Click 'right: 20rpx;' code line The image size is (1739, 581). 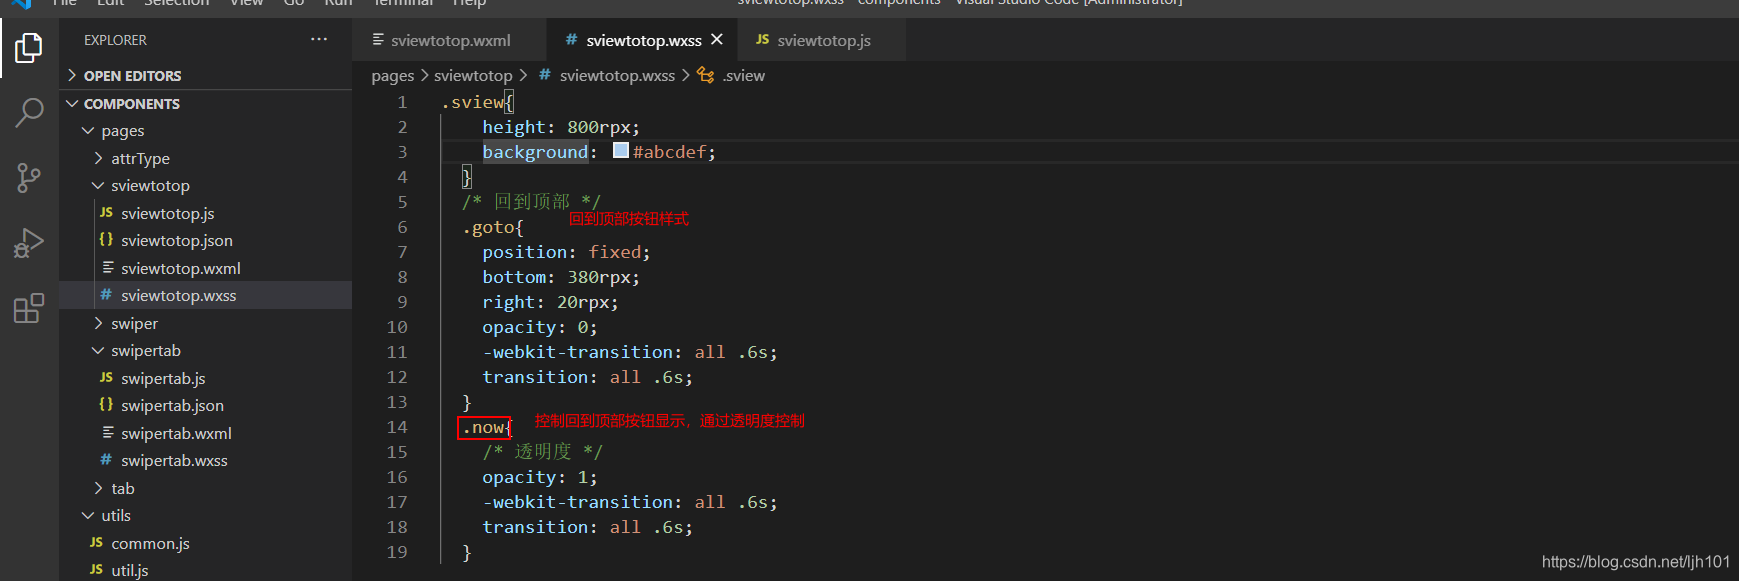coord(550,302)
